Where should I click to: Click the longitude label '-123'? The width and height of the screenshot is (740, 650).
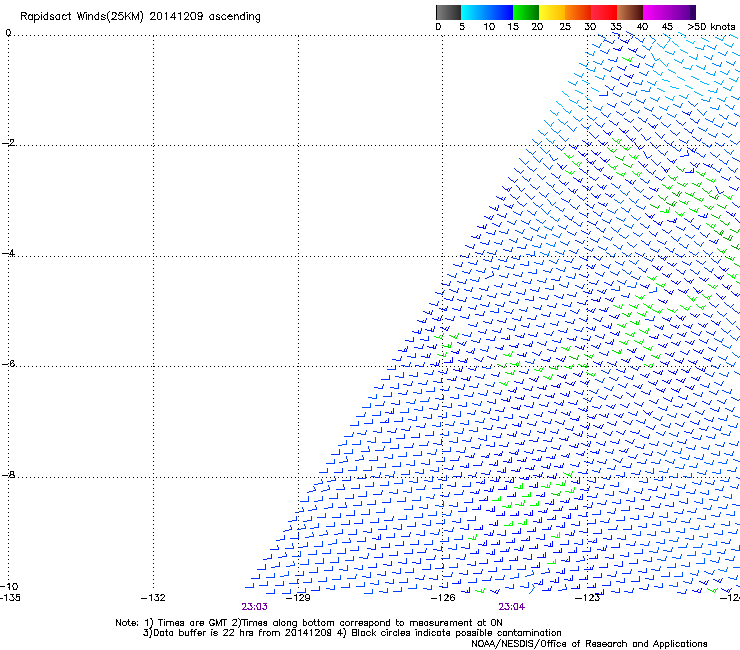coord(588,598)
